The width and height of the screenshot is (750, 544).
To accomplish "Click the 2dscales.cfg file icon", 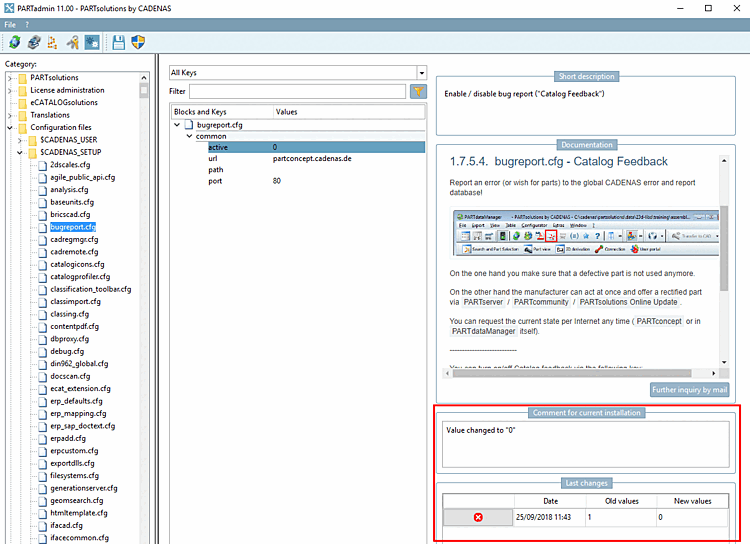I will pyautogui.click(x=43, y=165).
